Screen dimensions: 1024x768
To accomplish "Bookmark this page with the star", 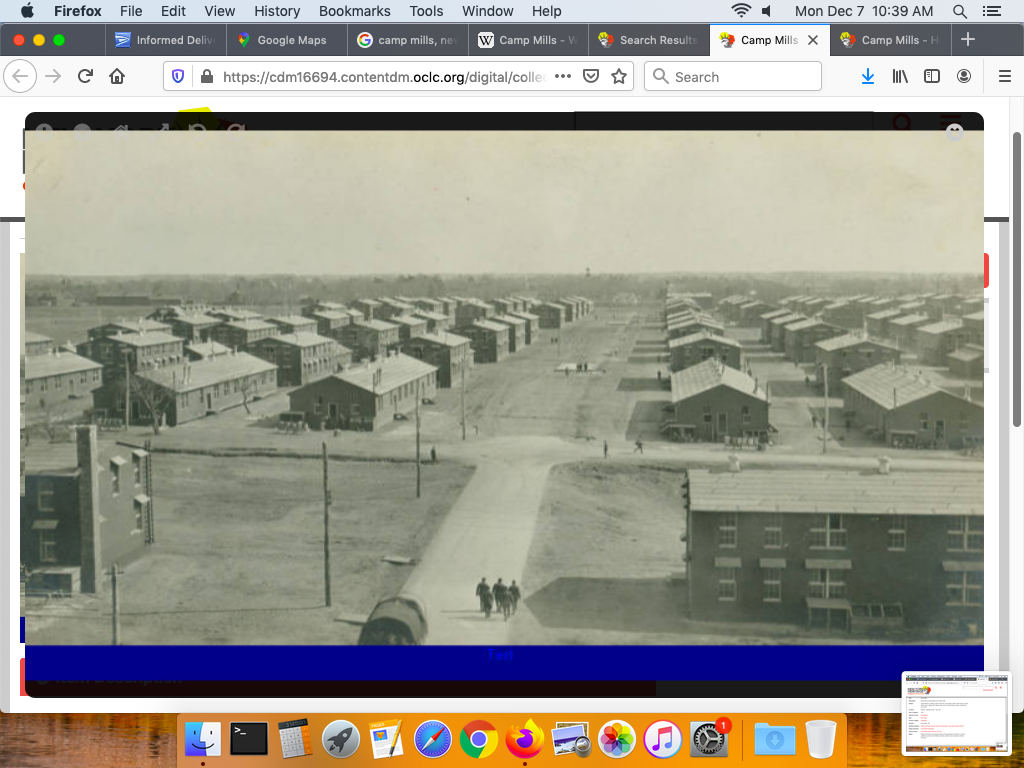I will coord(619,77).
